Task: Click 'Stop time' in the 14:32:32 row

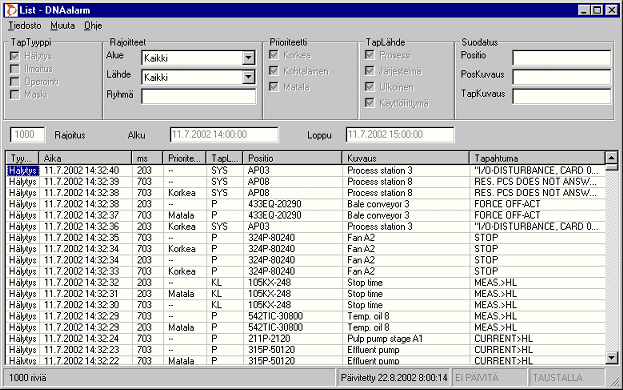Action: (365, 283)
